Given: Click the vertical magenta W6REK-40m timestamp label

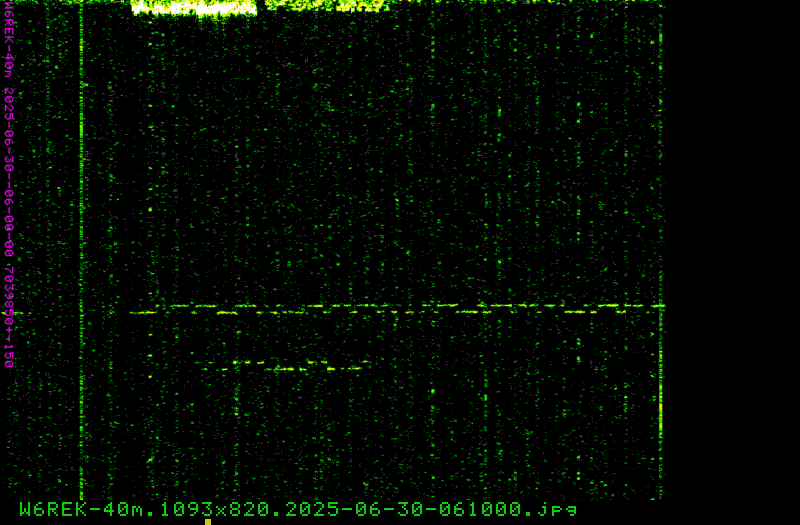Looking at the screenshot, I should pyautogui.click(x=9, y=185).
